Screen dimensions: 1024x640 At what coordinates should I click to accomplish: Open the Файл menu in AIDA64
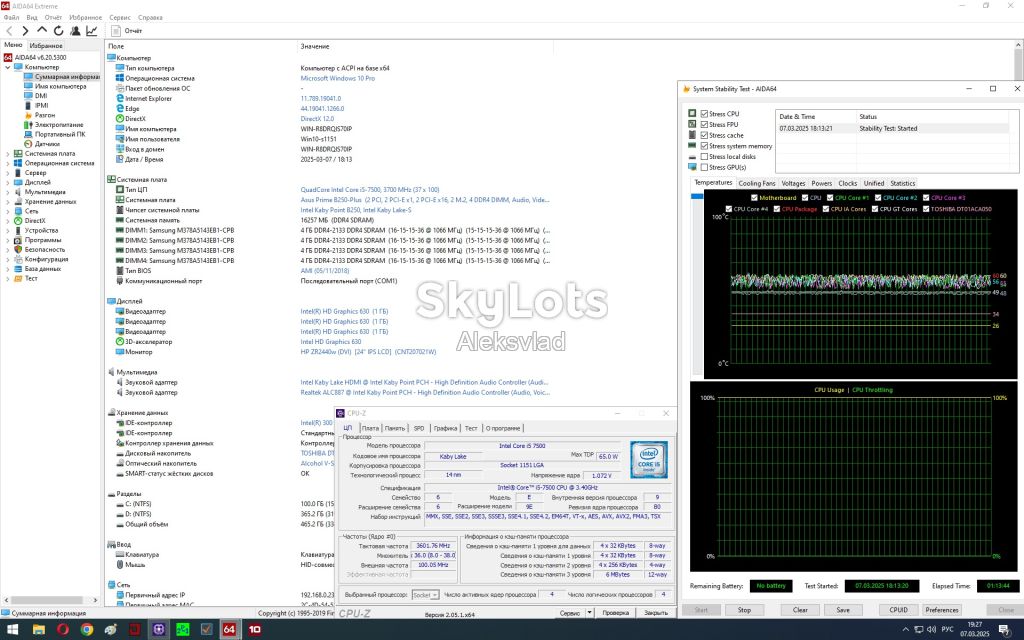click(x=11, y=18)
